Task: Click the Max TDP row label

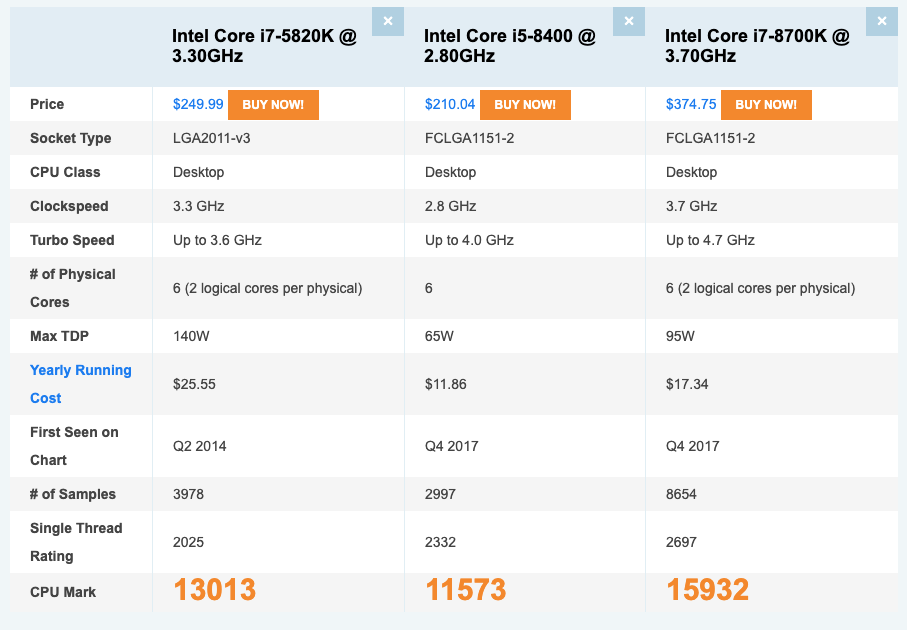Action: click(x=62, y=336)
